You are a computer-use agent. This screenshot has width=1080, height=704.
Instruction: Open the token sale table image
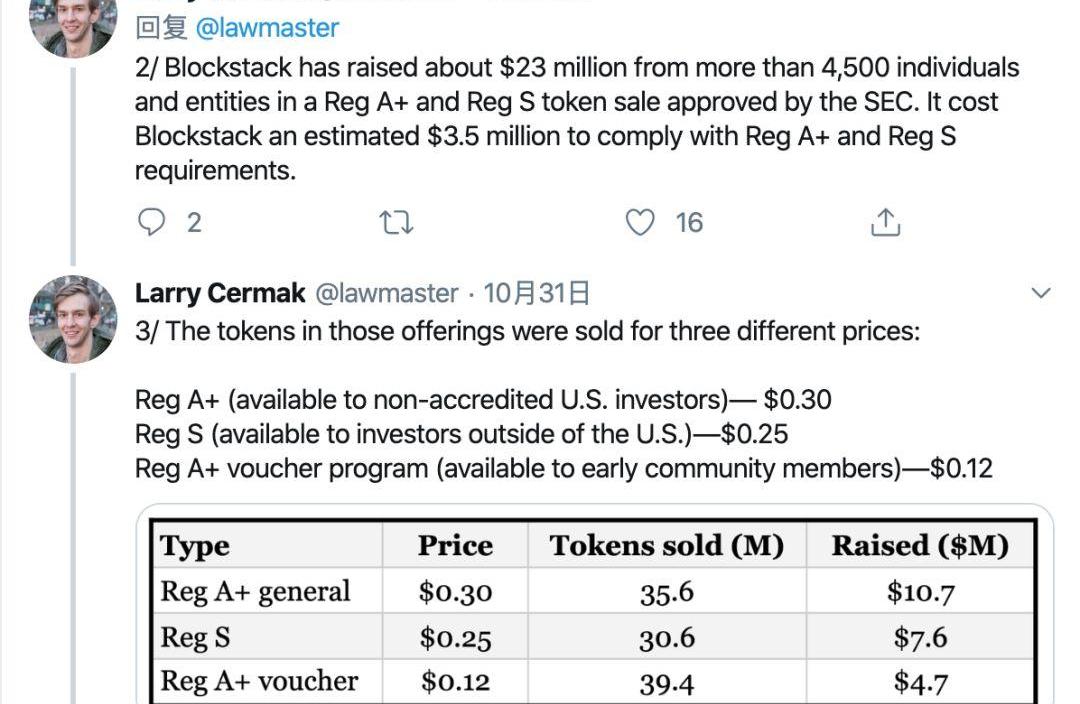click(594, 605)
